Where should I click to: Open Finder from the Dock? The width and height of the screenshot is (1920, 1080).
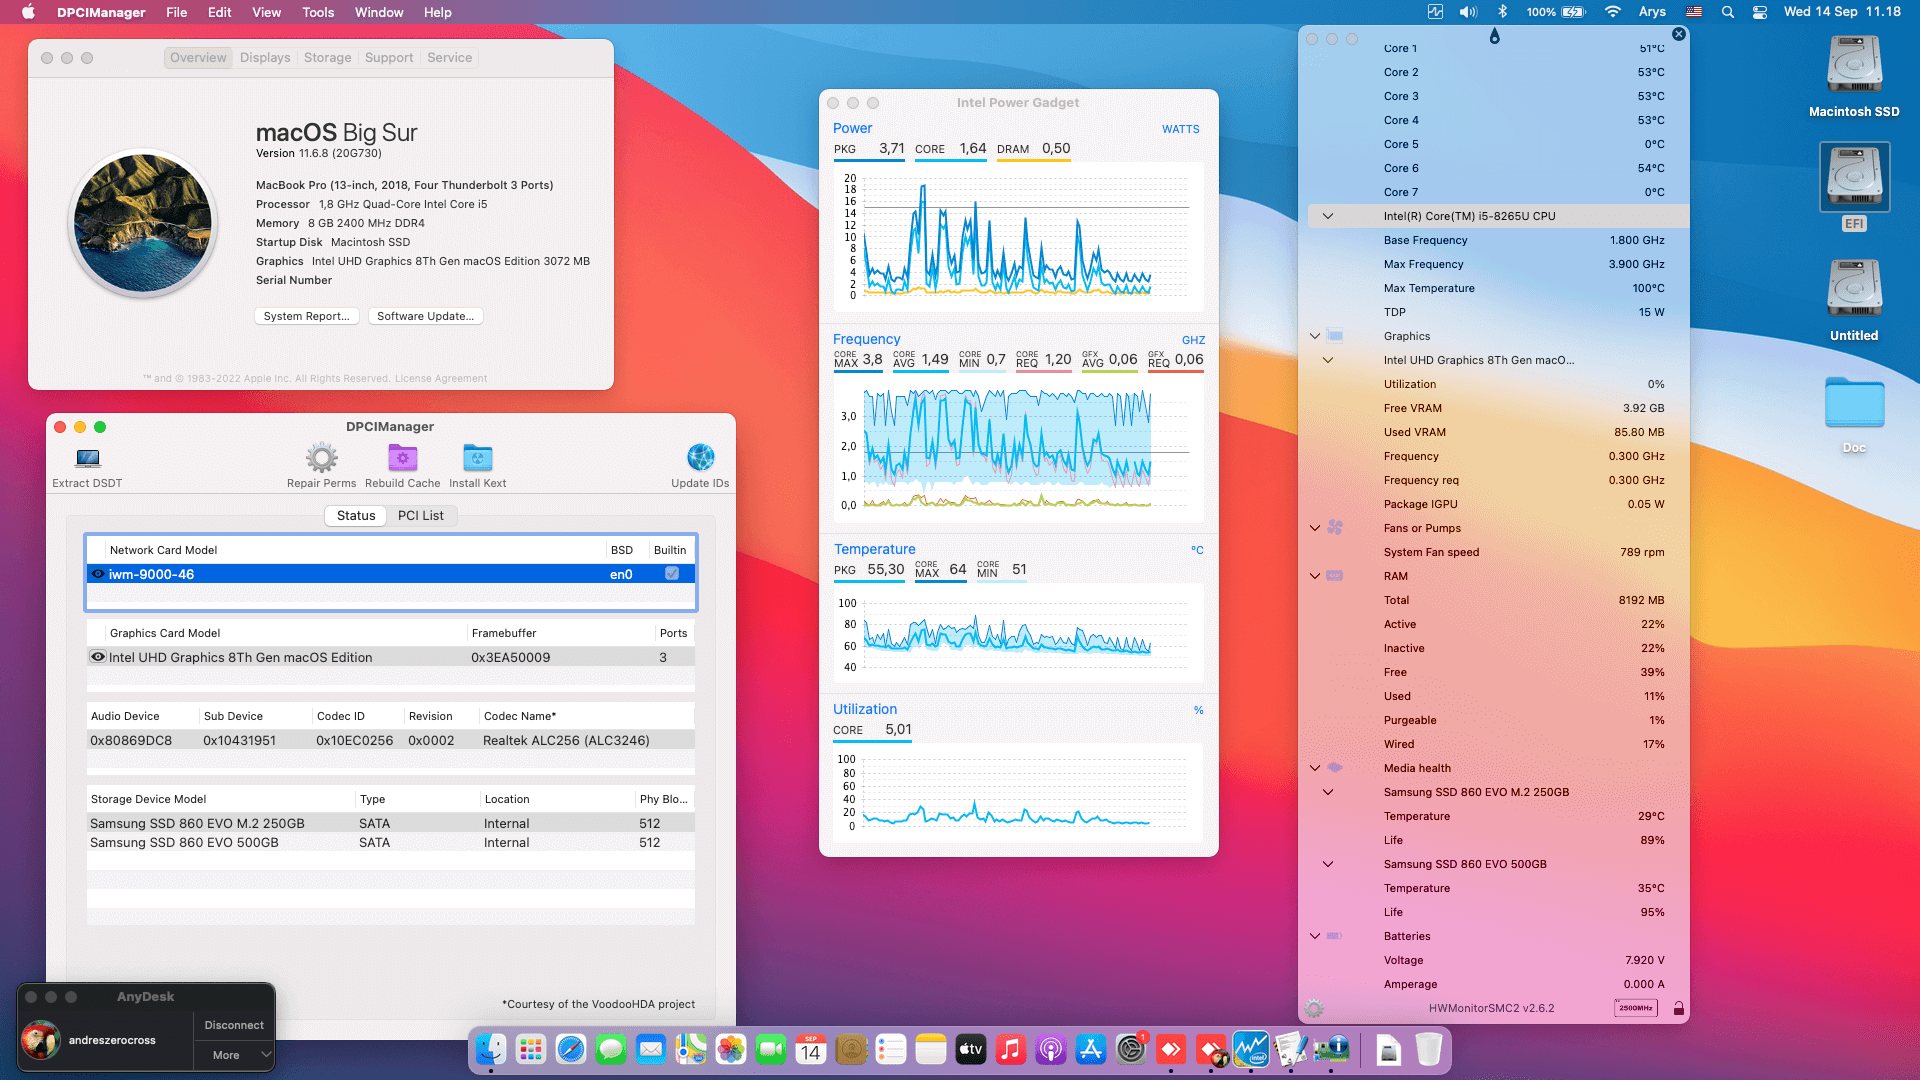pyautogui.click(x=491, y=1049)
